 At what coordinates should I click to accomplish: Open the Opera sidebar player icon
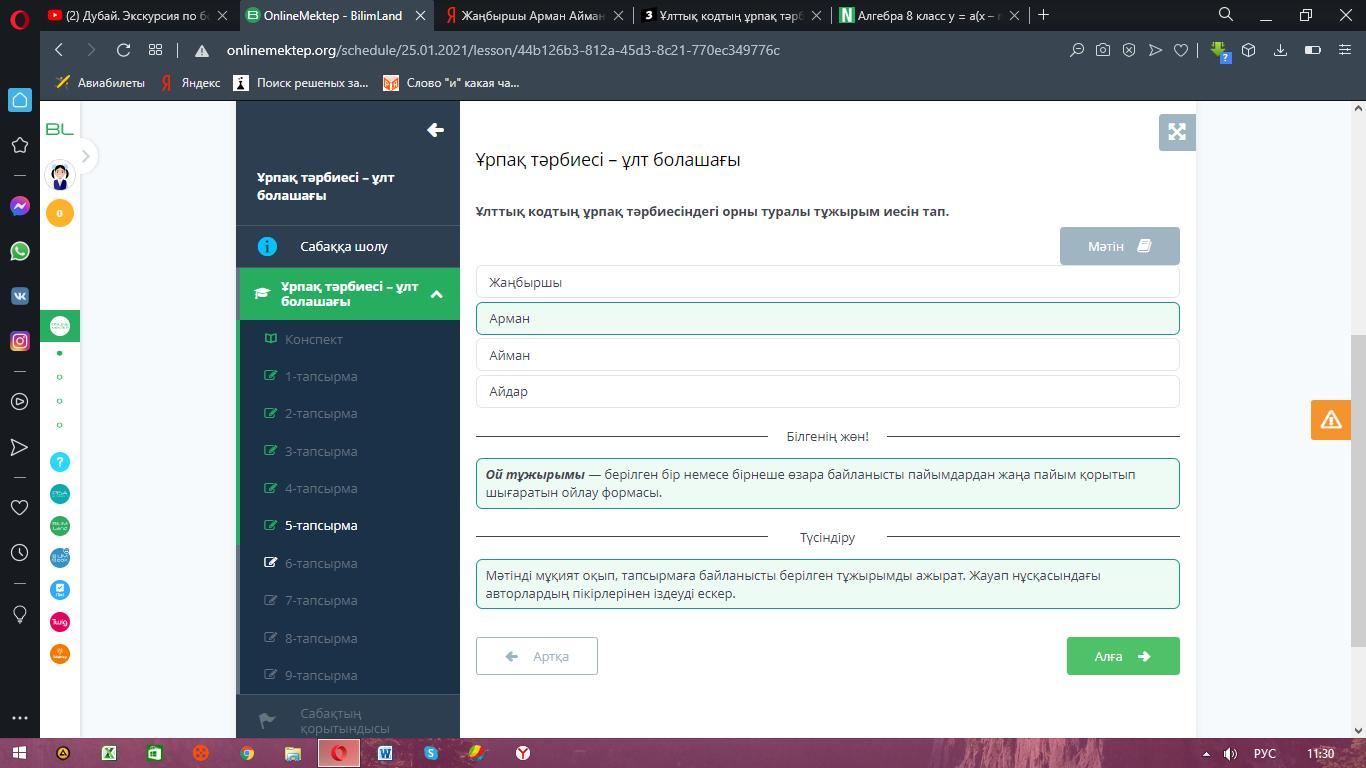coord(19,402)
